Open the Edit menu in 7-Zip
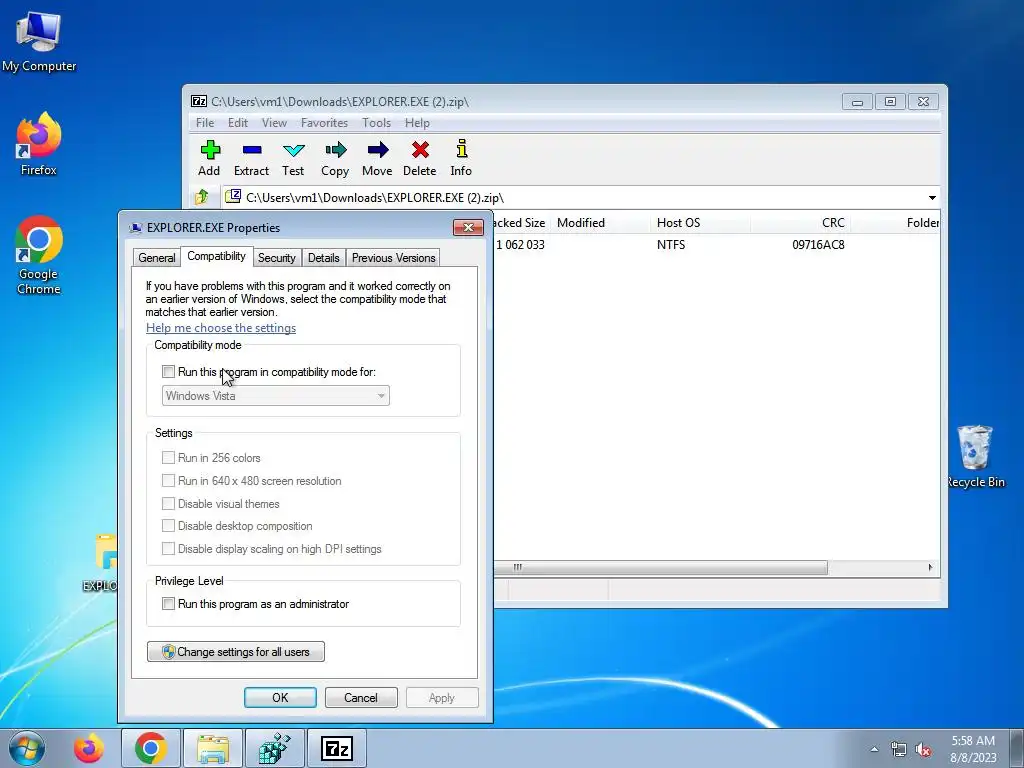Viewport: 1024px width, 768px height. [x=238, y=123]
